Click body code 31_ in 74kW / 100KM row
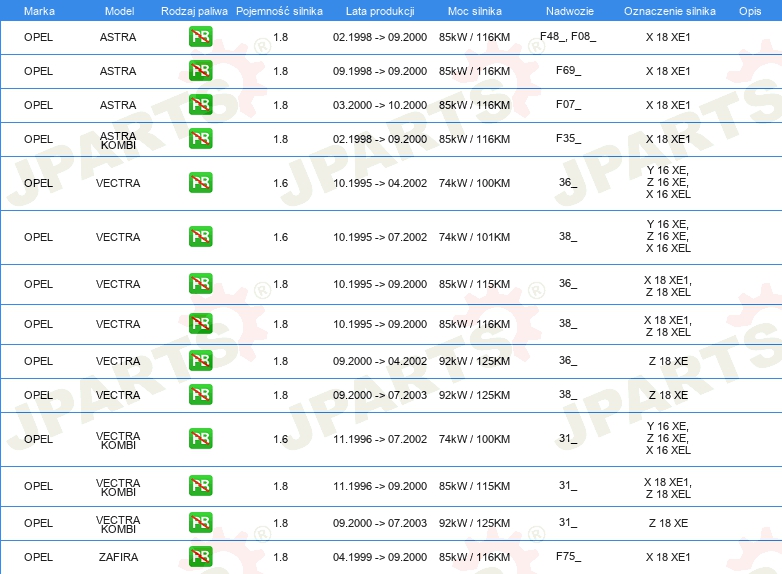 [x=568, y=438]
